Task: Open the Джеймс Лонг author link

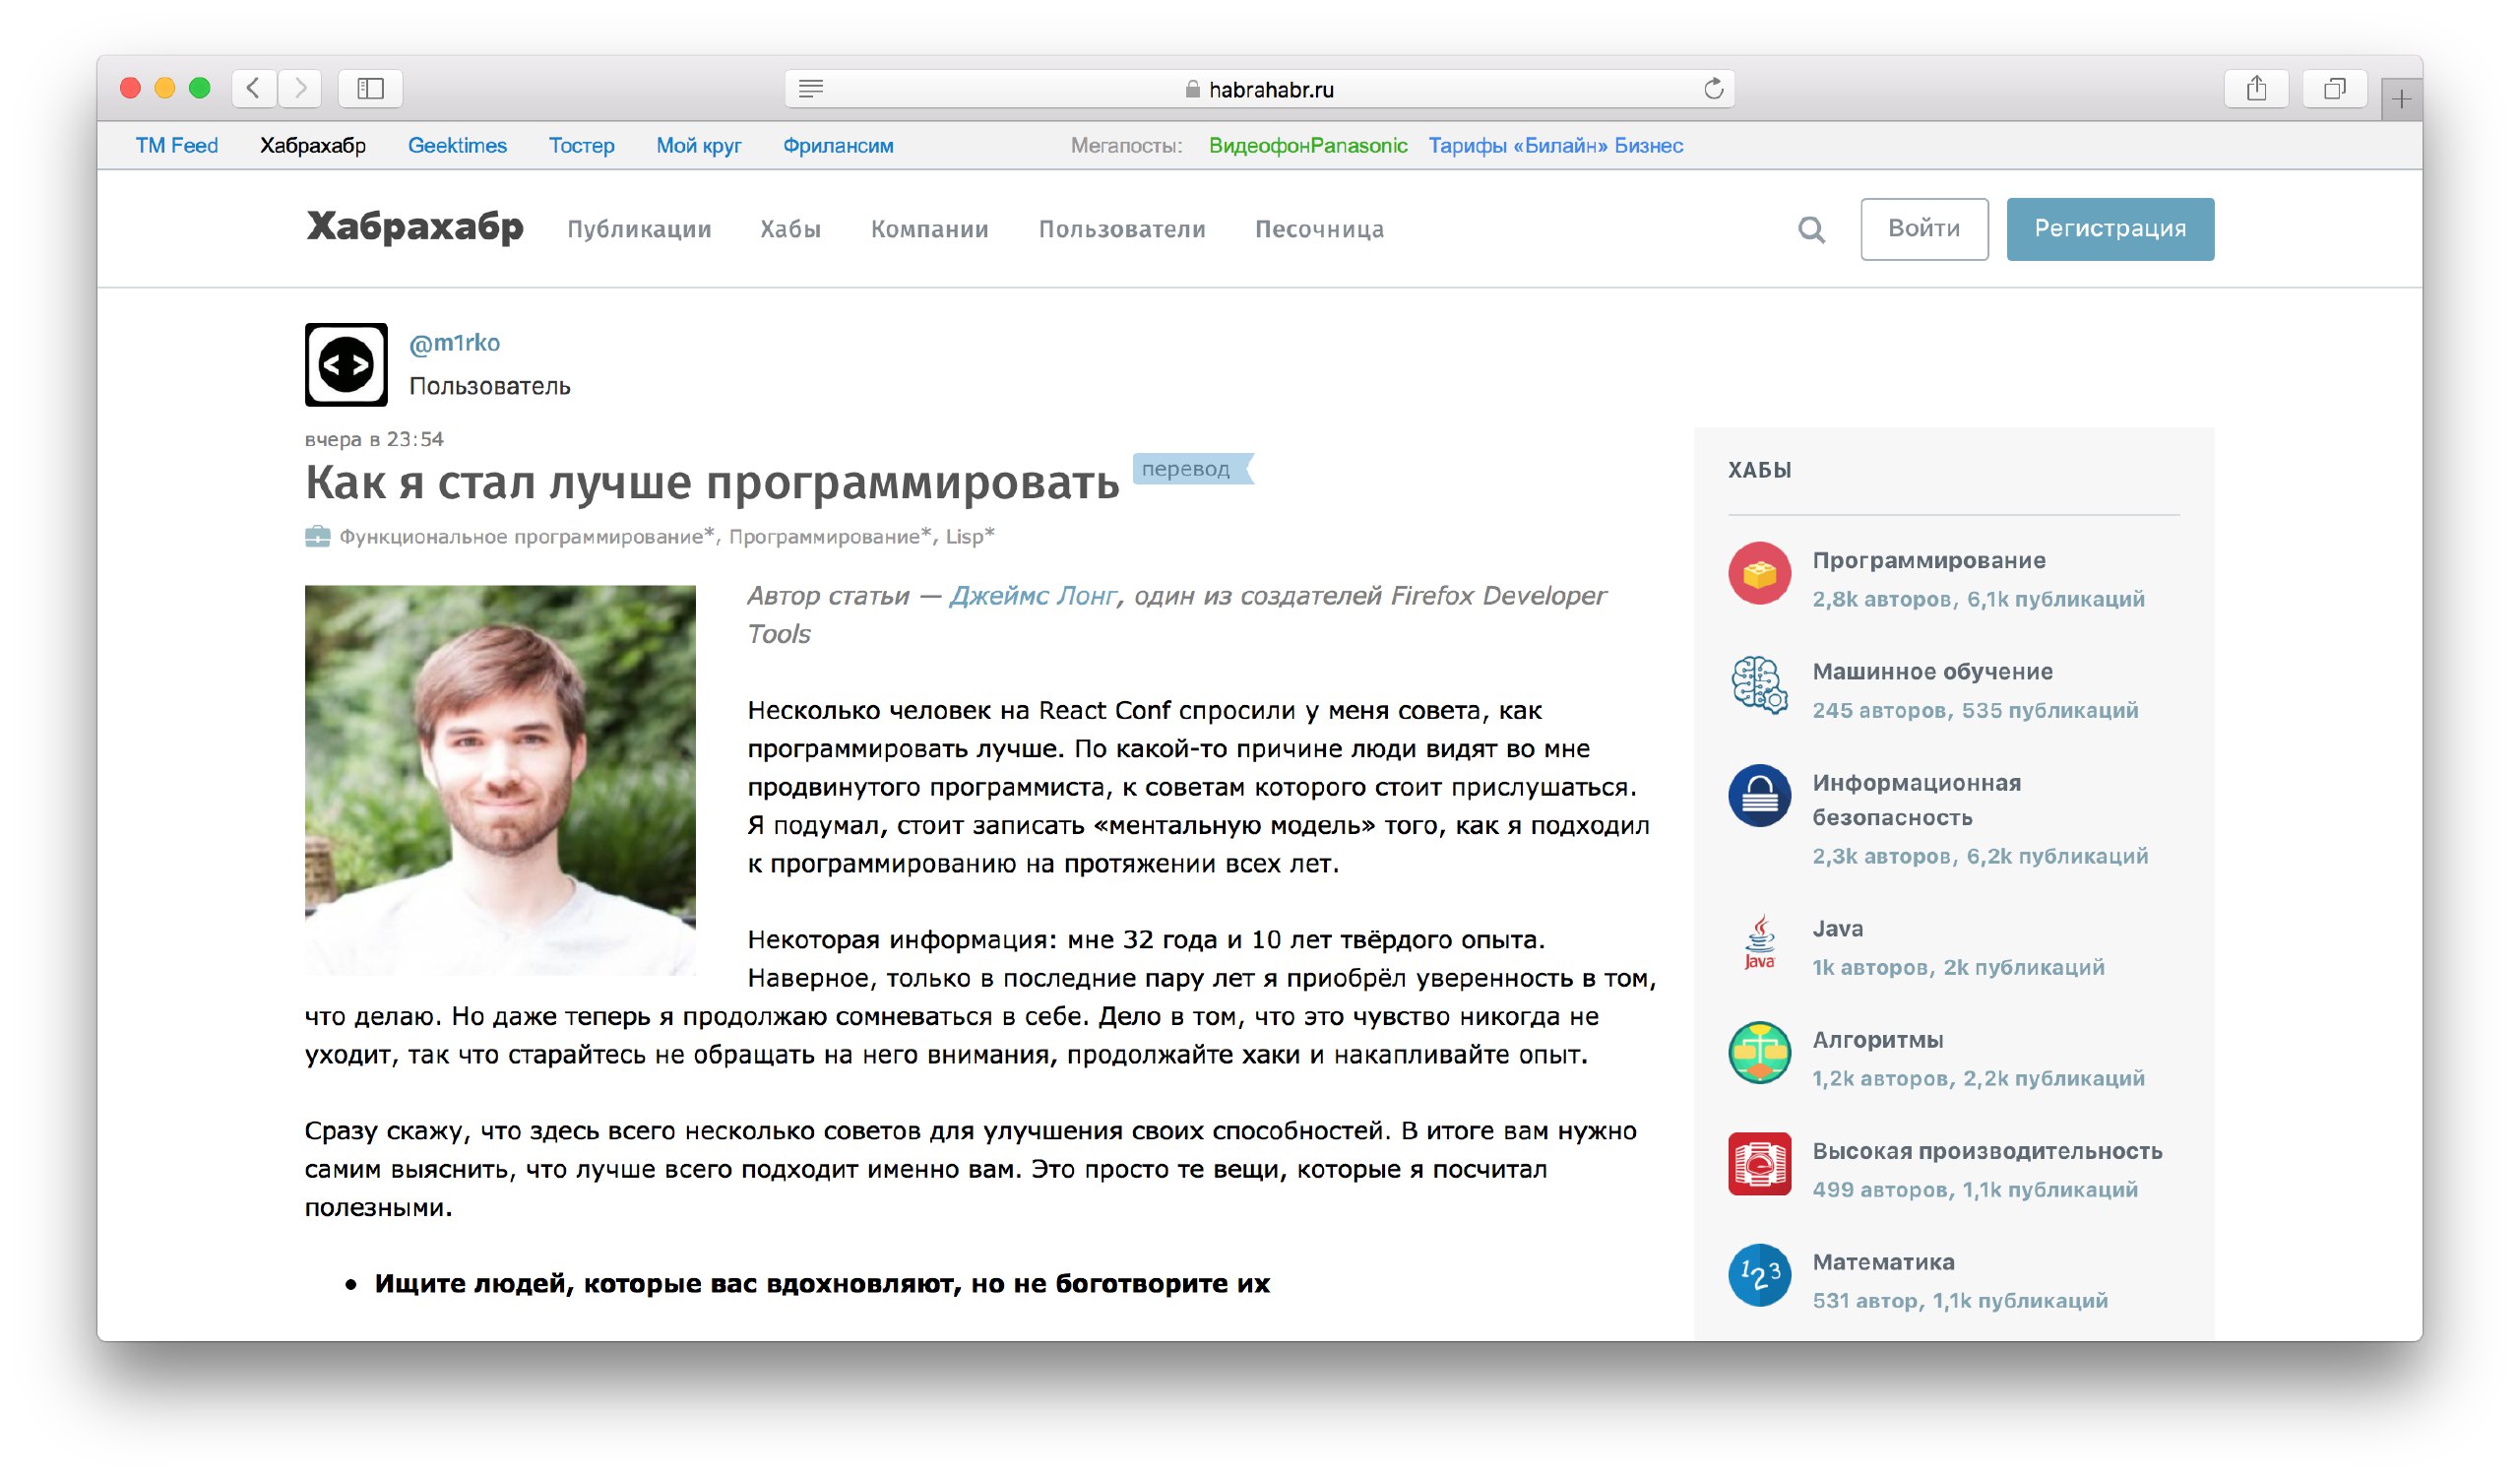Action: pos(1032,596)
